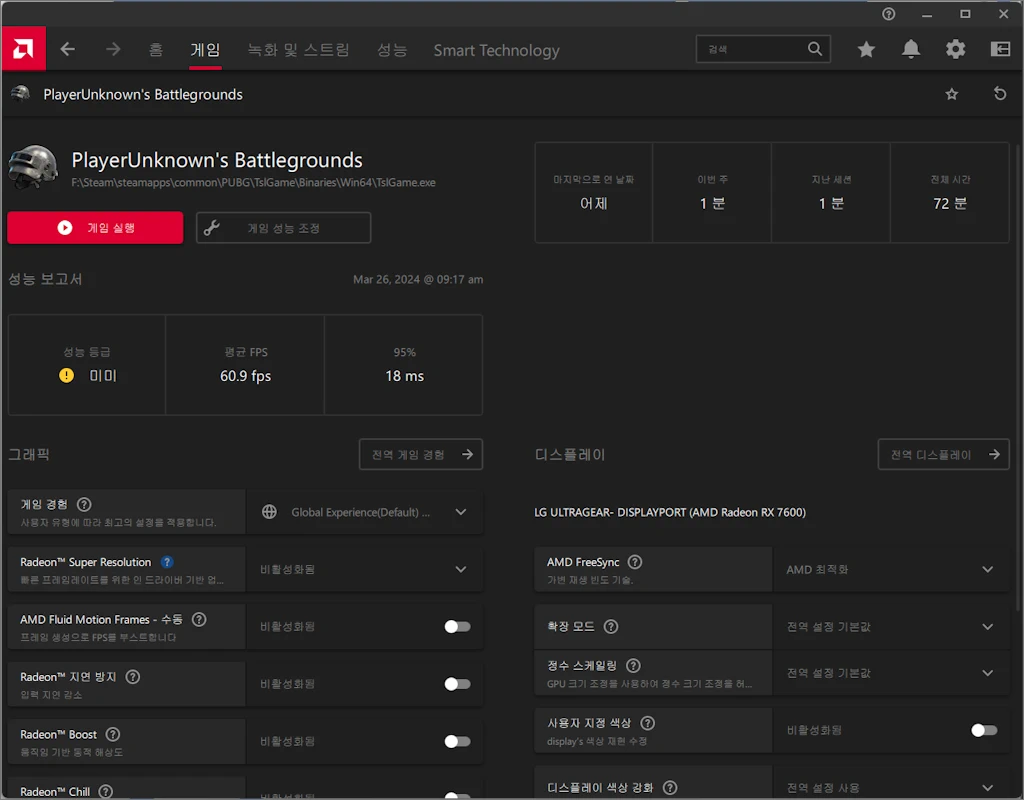This screenshot has height=800, width=1024.
Task: Show help for 확장 모드
Action: tap(611, 626)
